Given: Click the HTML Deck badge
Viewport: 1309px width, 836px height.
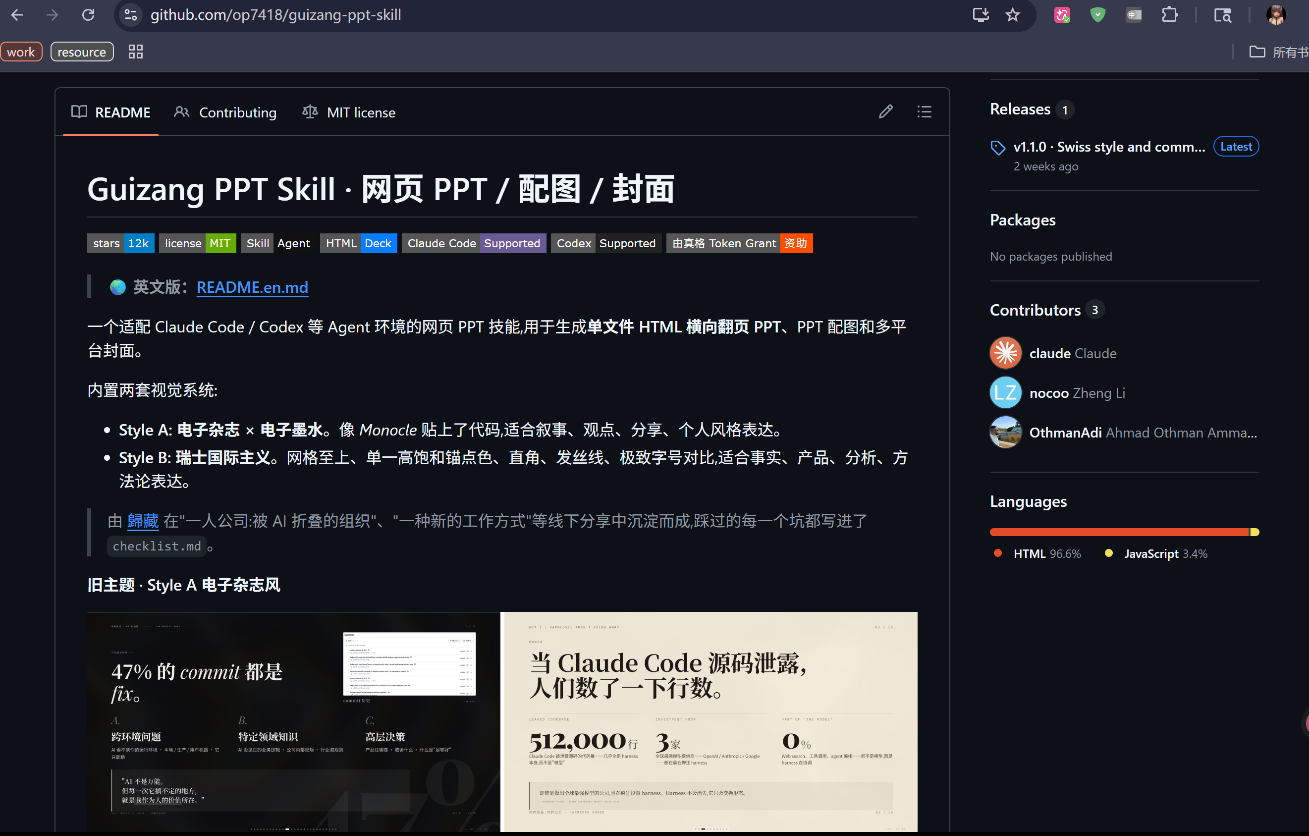Looking at the screenshot, I should [x=359, y=243].
